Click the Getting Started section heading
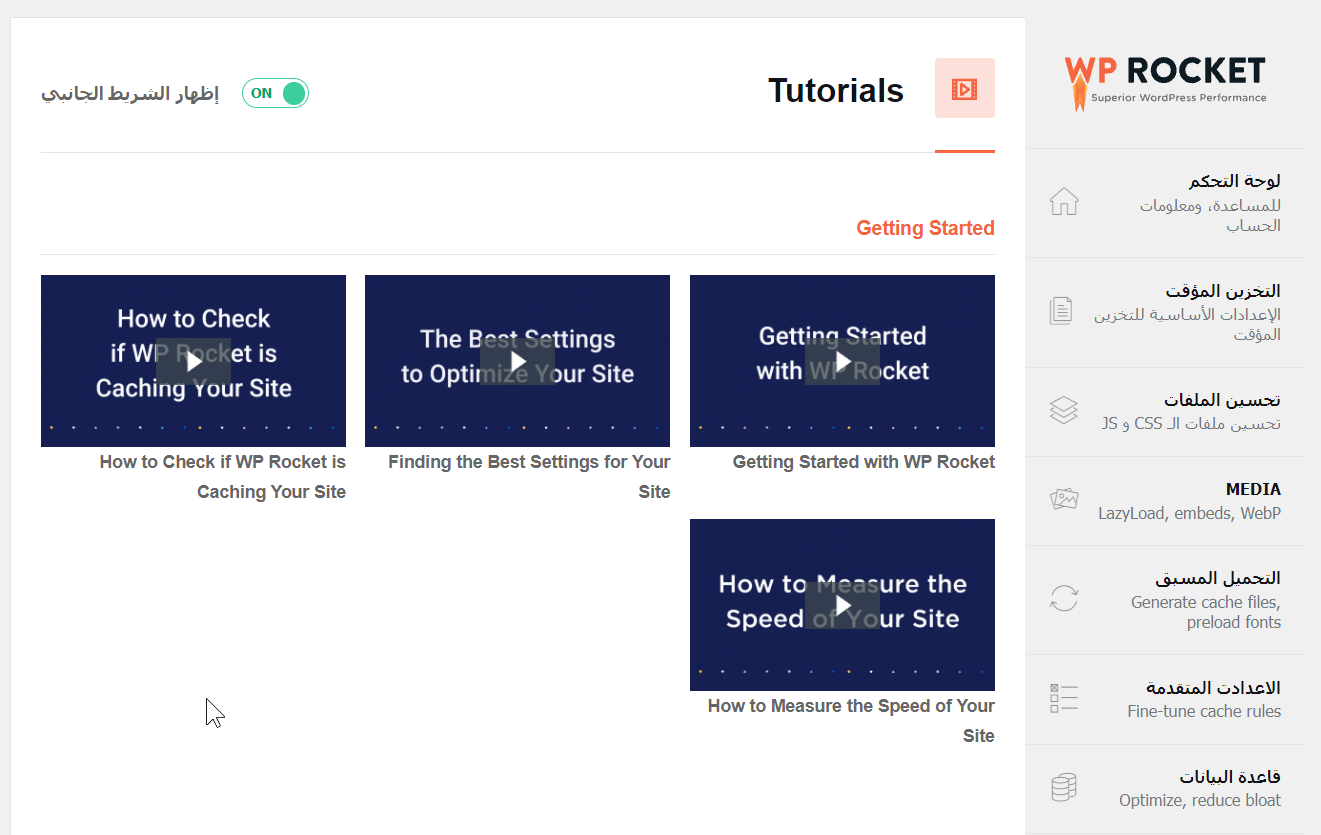The image size is (1321, 835). [925, 228]
